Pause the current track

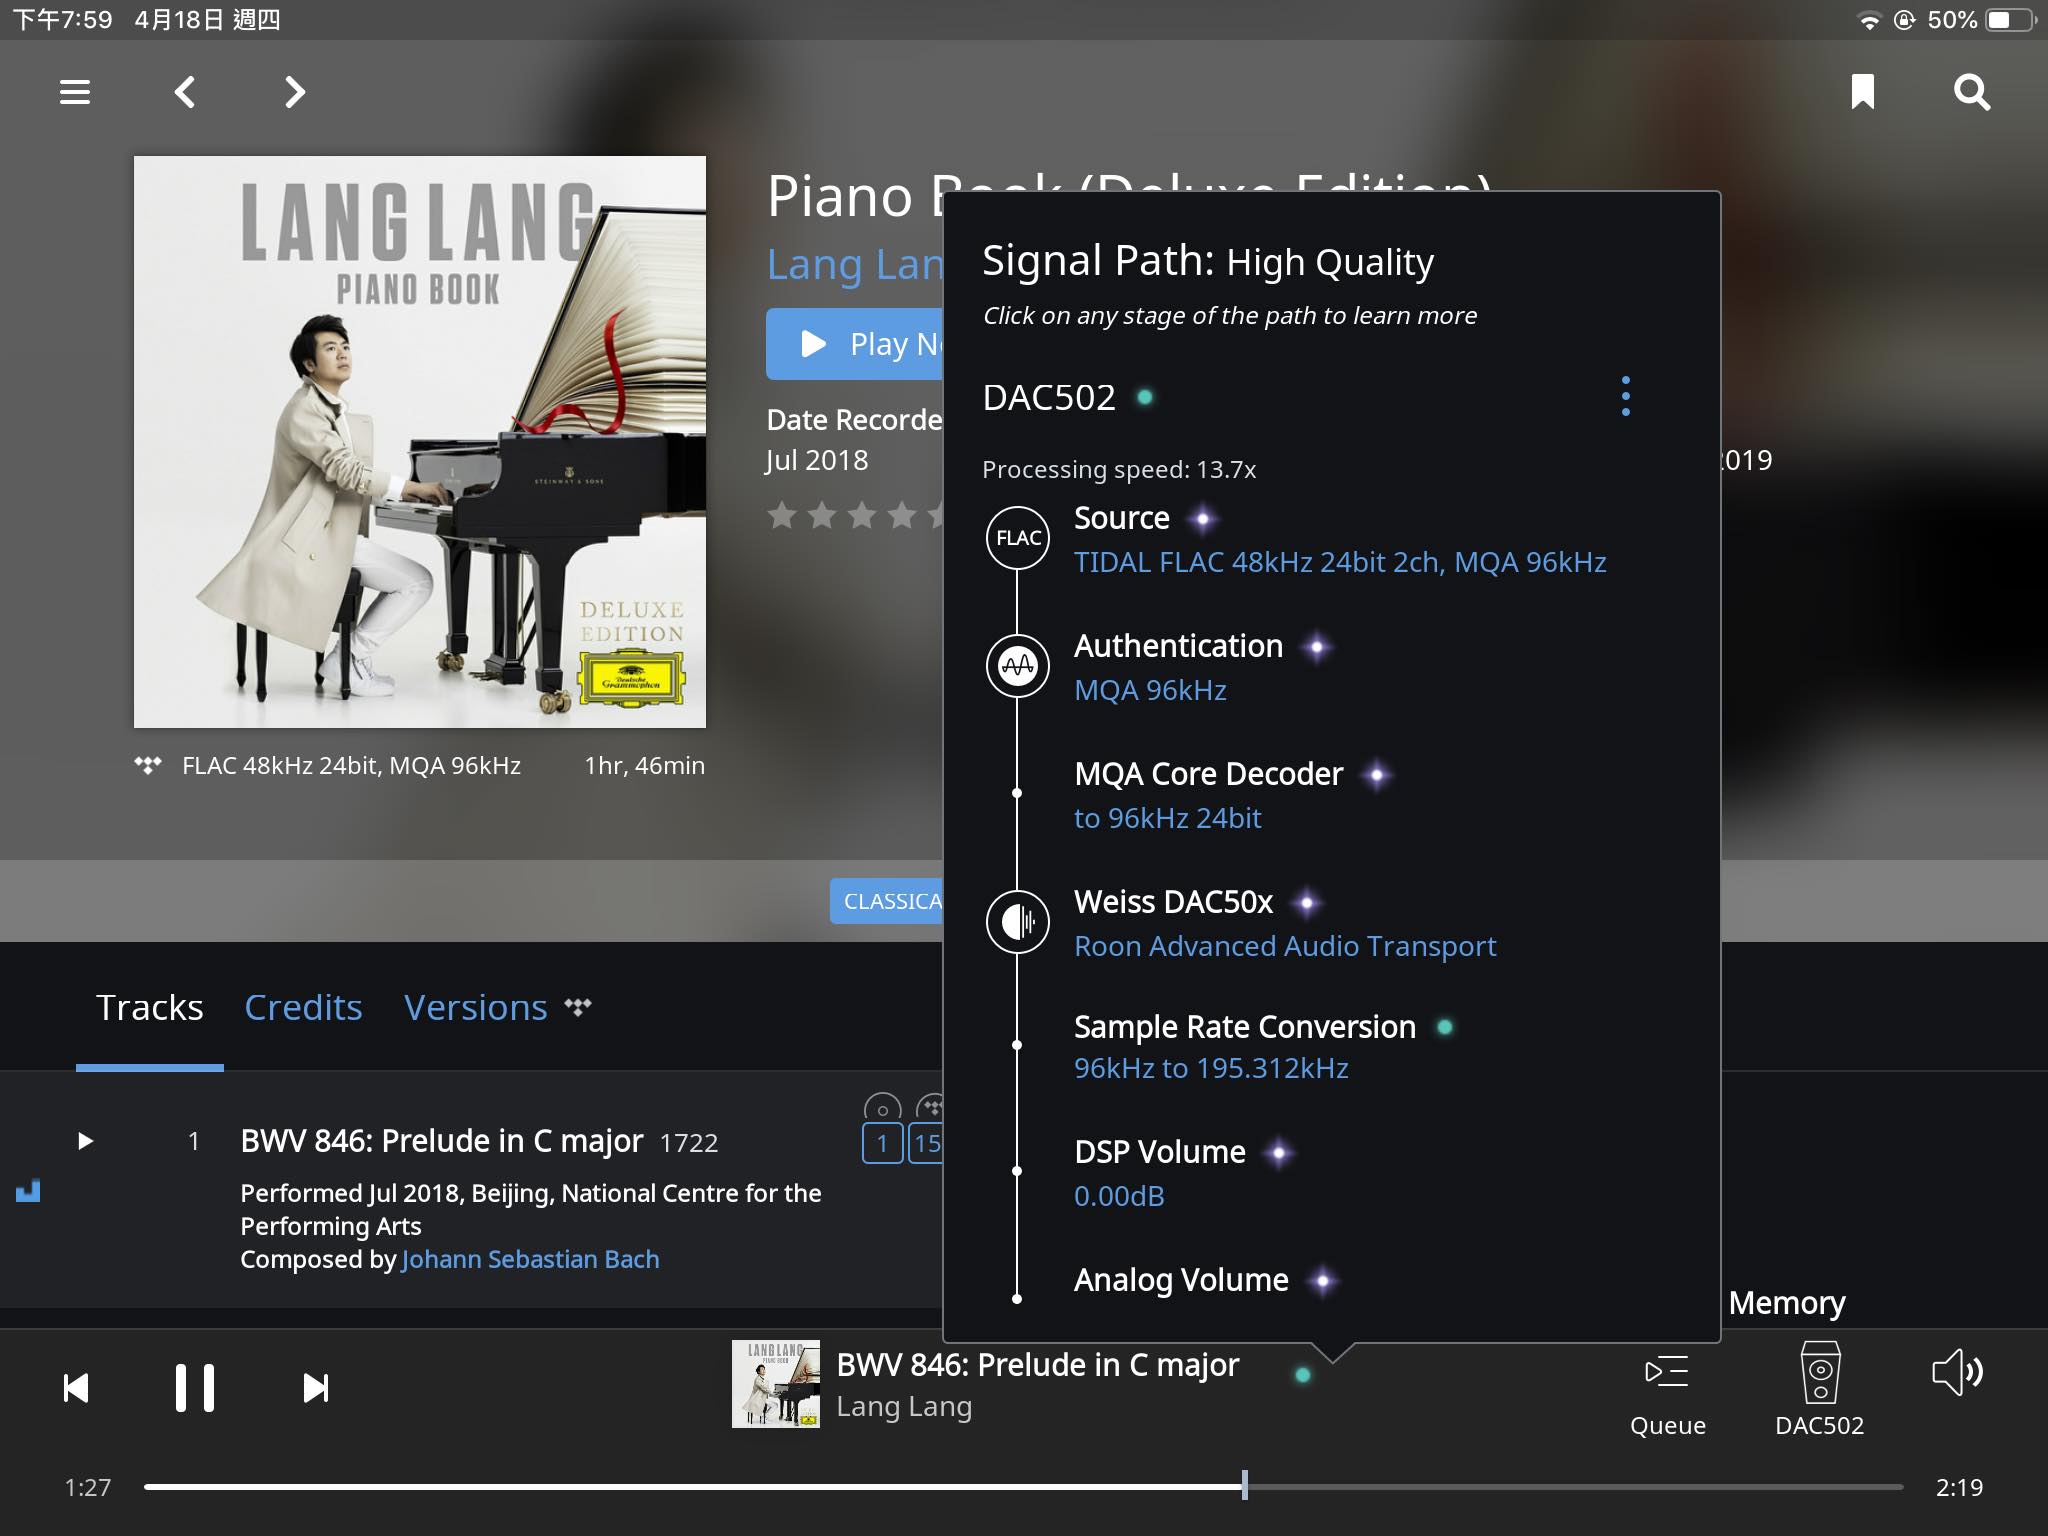(x=195, y=1388)
